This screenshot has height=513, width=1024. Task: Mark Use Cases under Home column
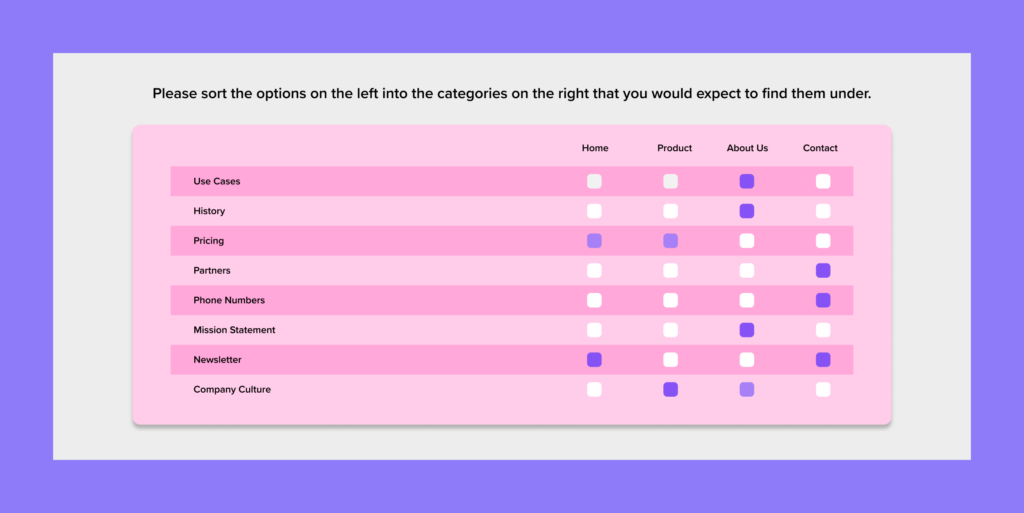pos(594,181)
